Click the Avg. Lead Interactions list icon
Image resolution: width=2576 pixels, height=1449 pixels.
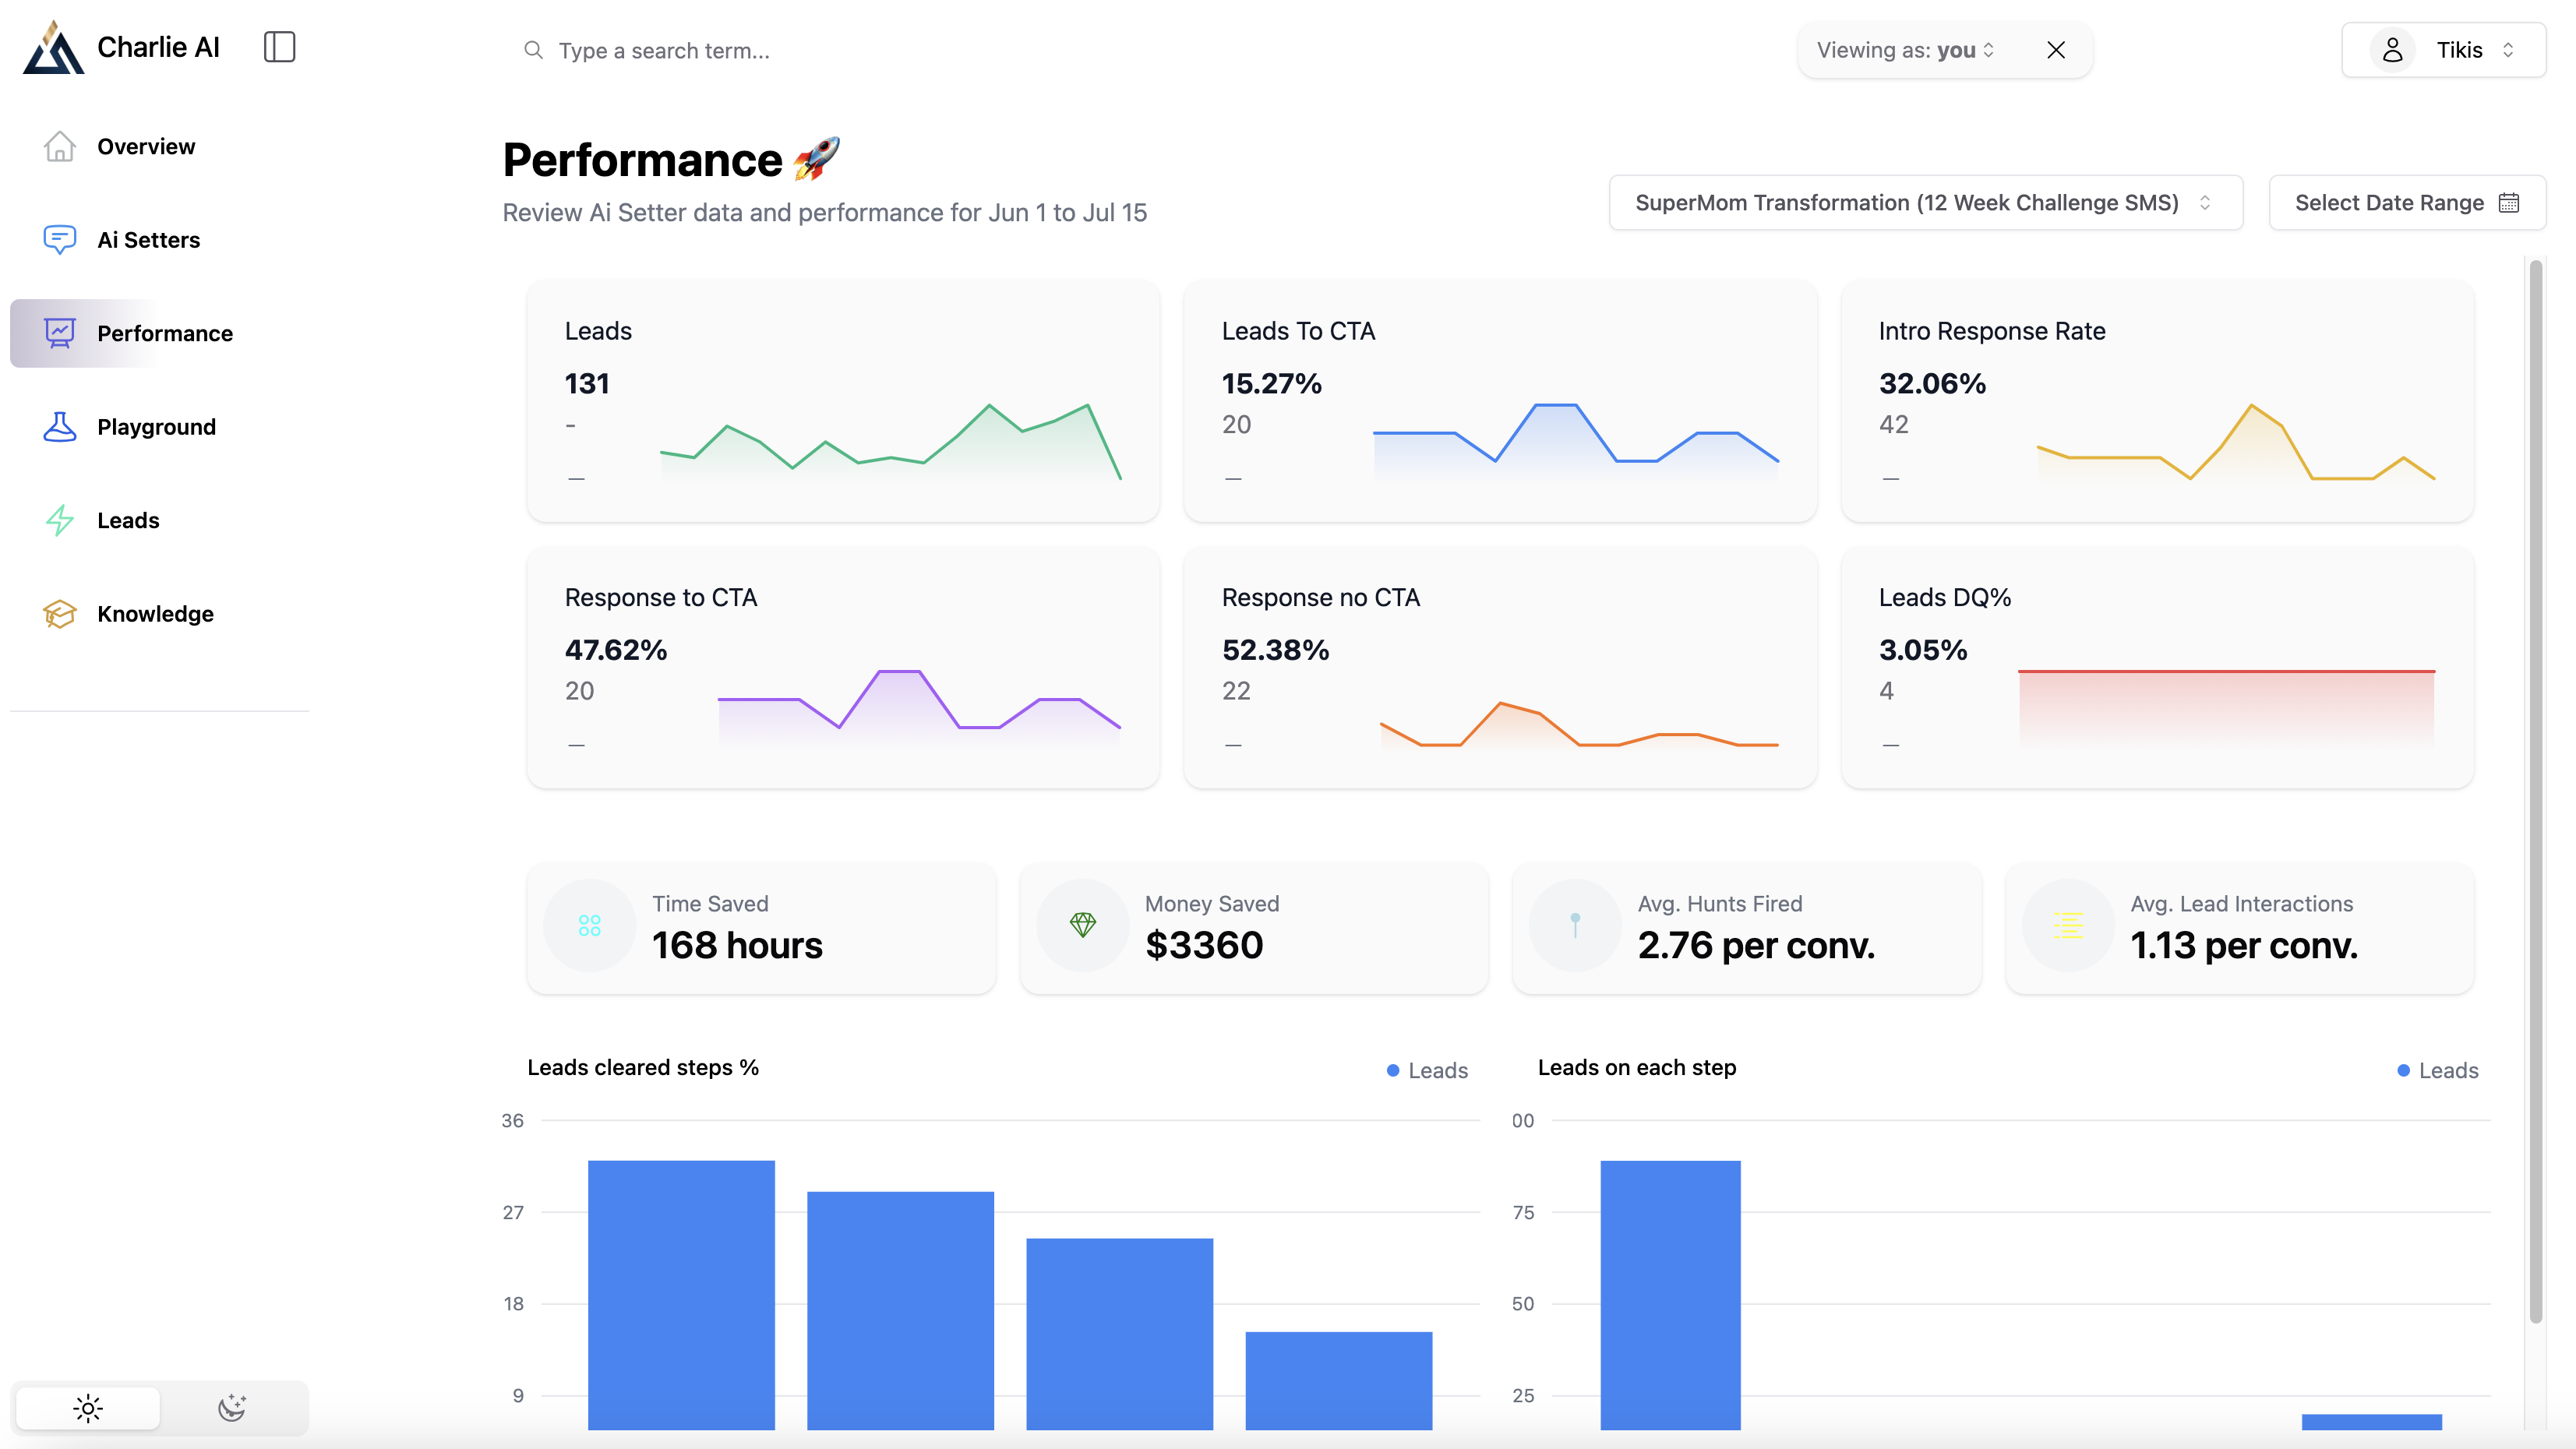tap(2068, 925)
